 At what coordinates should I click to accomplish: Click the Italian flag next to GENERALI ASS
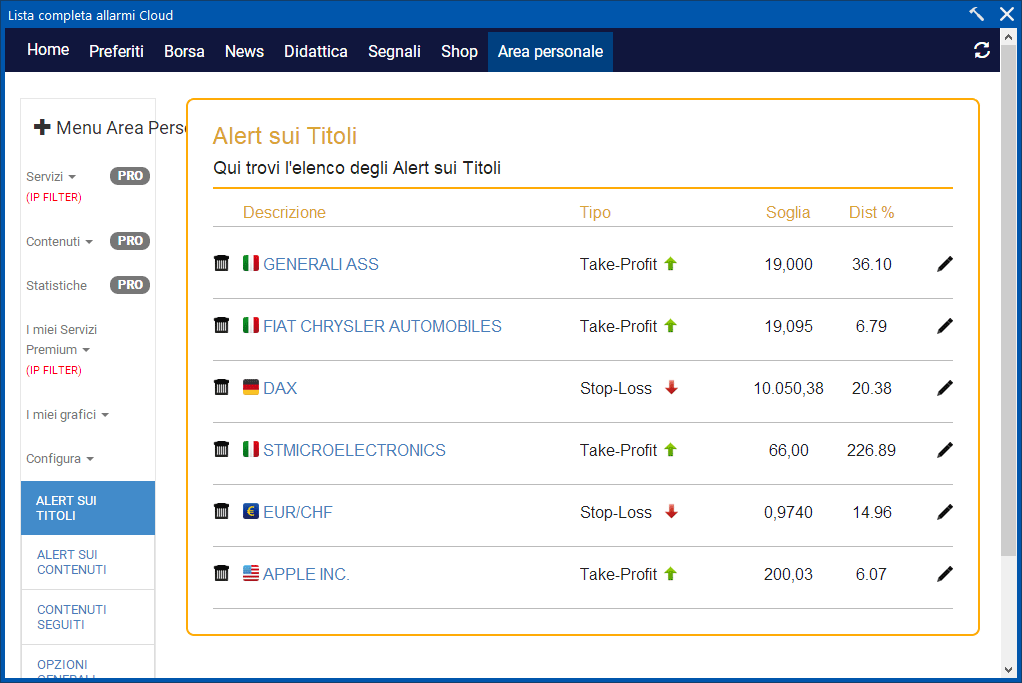[251, 263]
